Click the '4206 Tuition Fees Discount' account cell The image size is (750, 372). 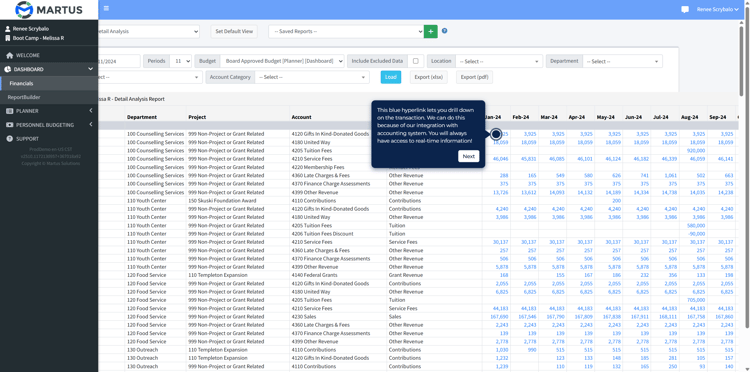pos(322,234)
